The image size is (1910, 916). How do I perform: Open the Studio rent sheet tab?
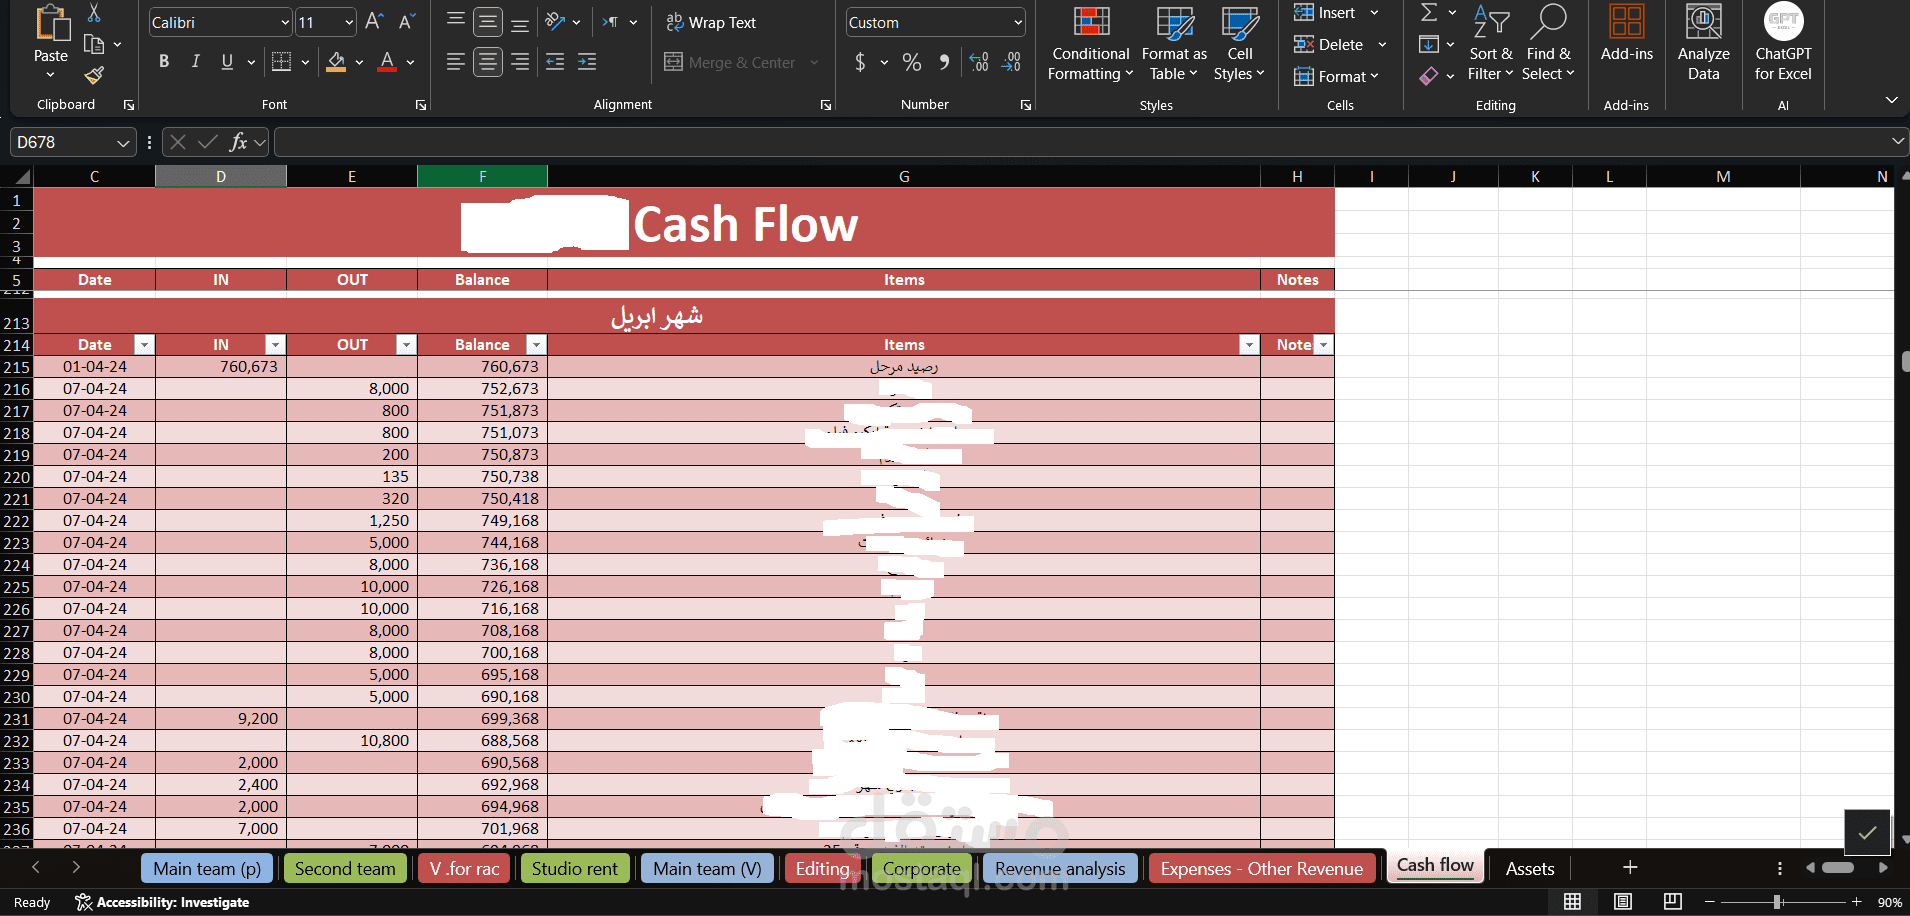point(575,868)
